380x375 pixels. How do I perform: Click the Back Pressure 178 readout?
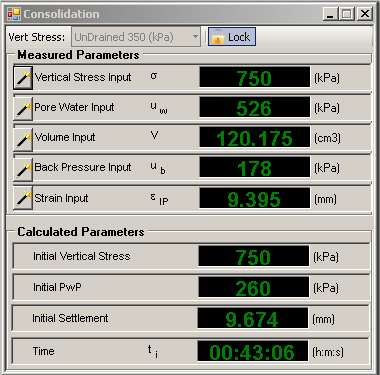pos(255,167)
